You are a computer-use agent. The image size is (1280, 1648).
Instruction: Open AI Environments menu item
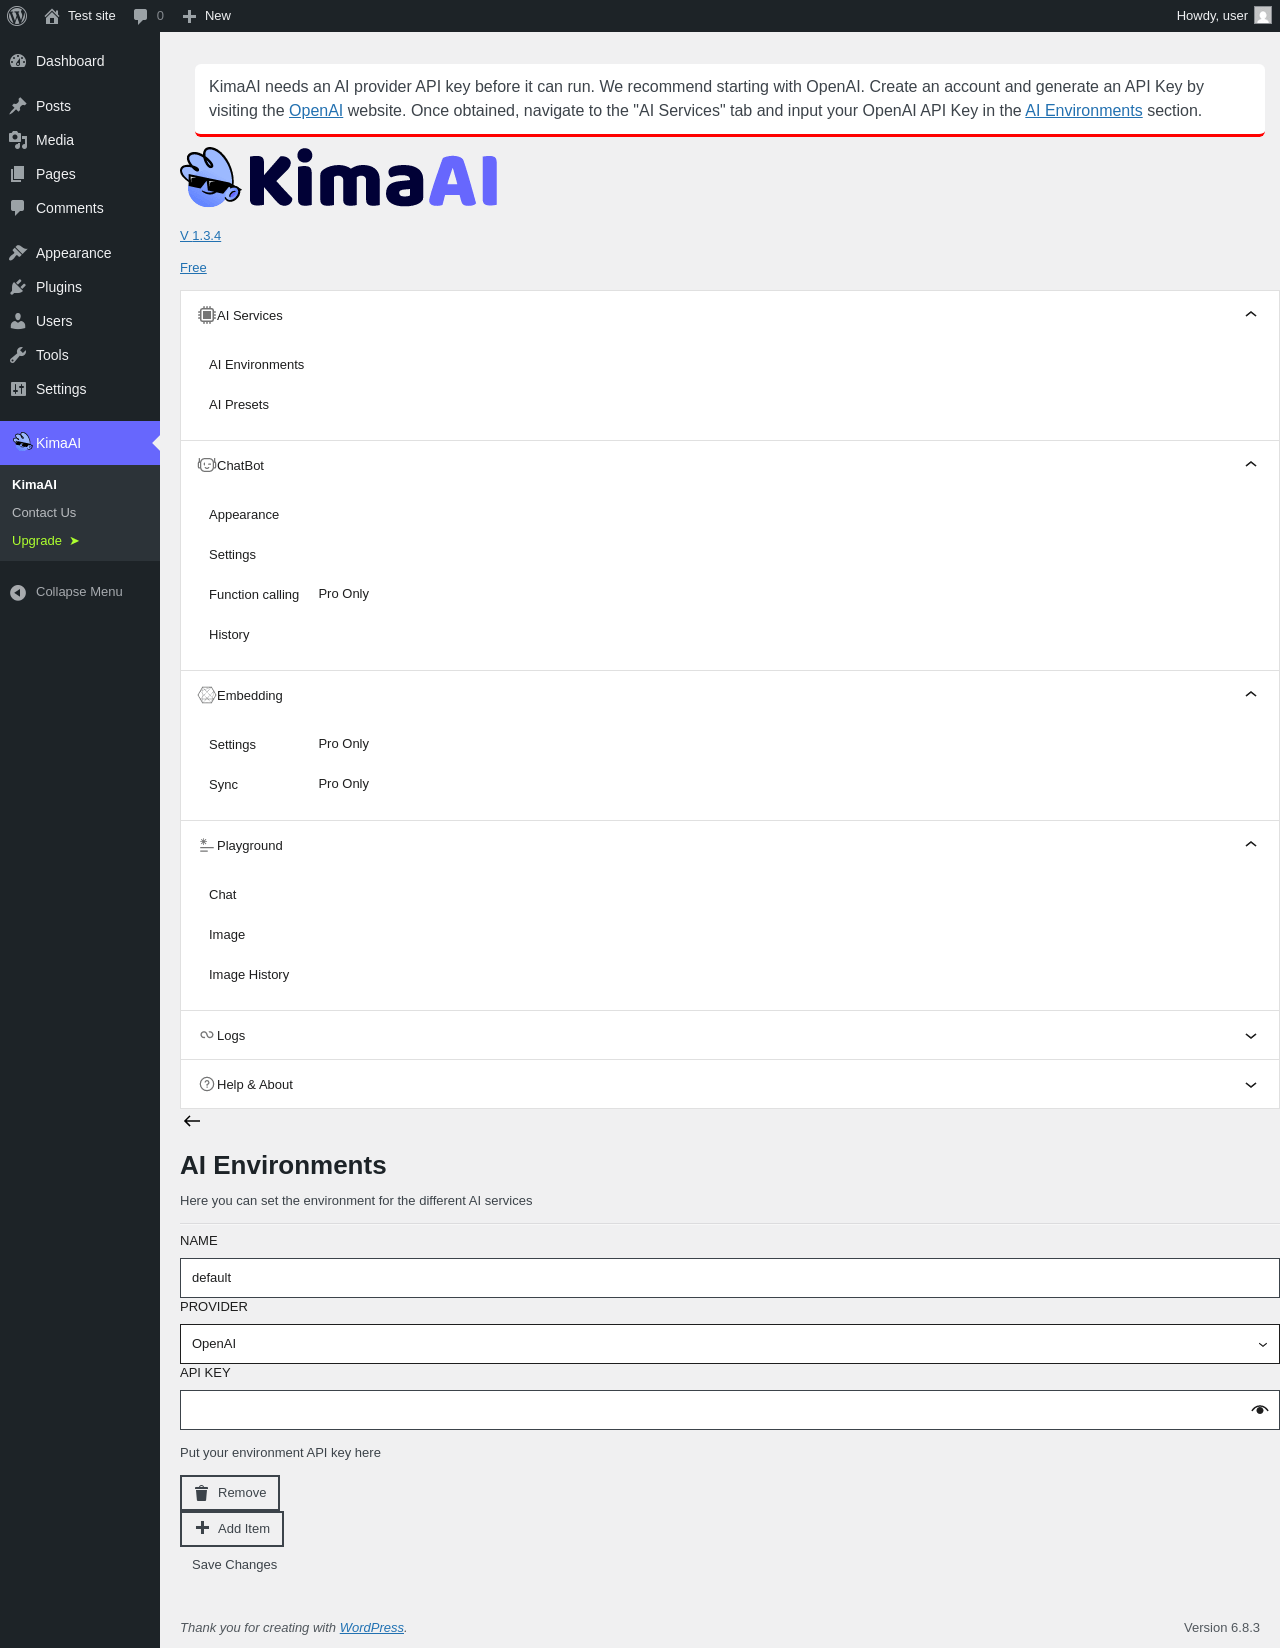click(256, 365)
